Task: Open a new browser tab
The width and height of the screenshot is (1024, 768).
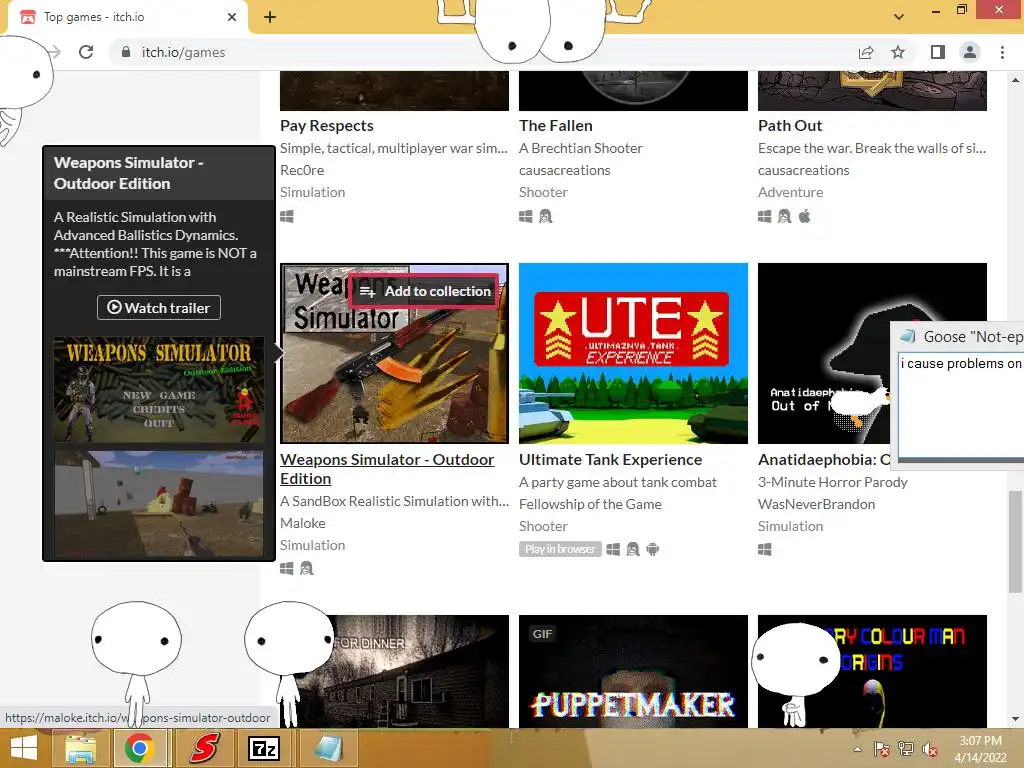Action: point(270,17)
